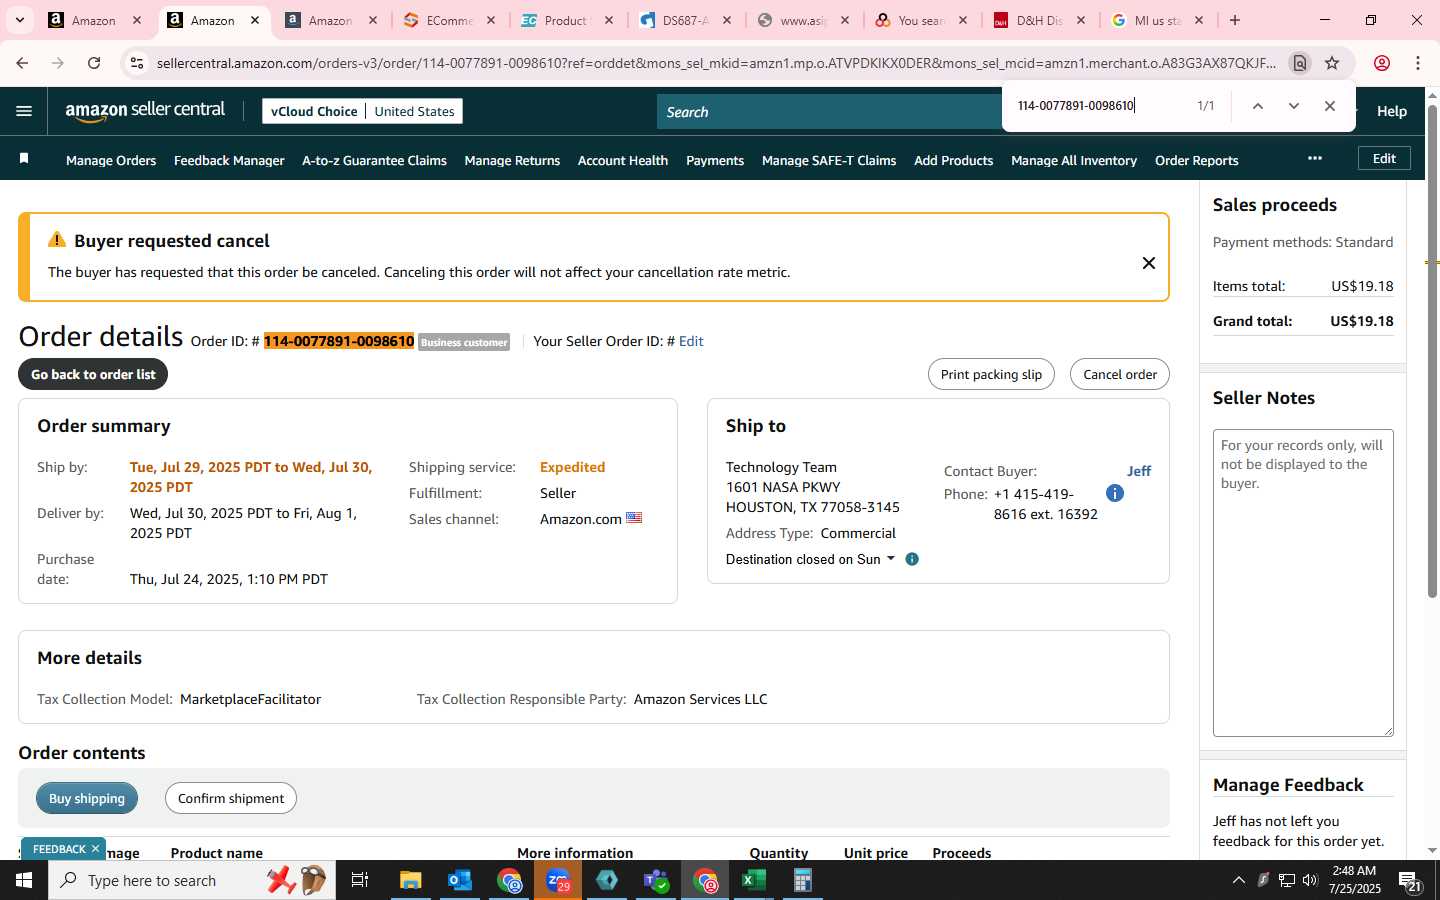Click the Google Lens icon in address bar

[x=1300, y=63]
